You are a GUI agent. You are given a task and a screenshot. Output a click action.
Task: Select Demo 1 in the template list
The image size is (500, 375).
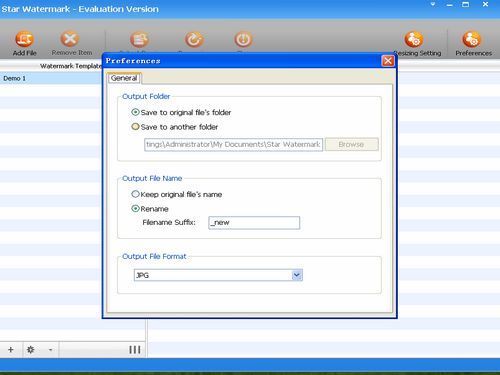coord(51,78)
